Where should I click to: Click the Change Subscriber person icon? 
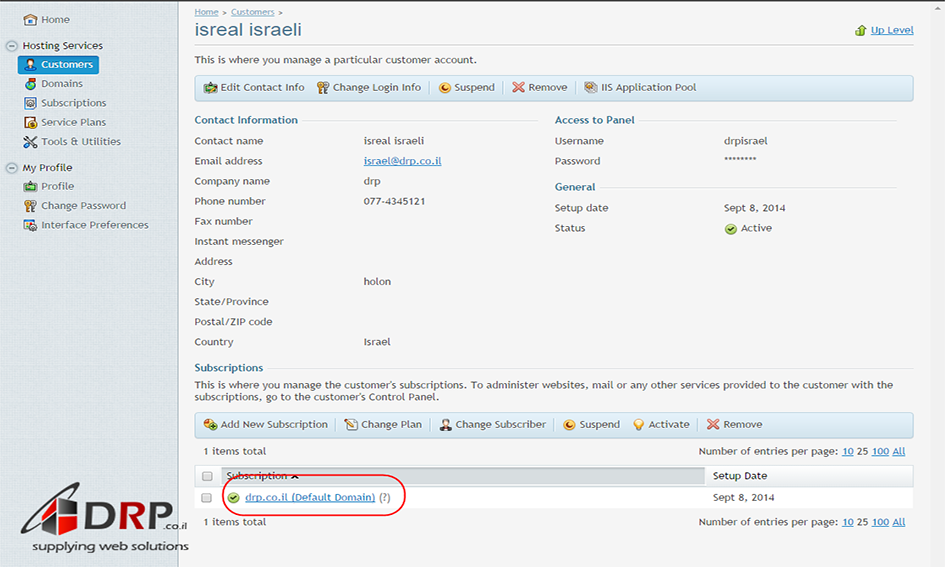pyautogui.click(x=445, y=425)
